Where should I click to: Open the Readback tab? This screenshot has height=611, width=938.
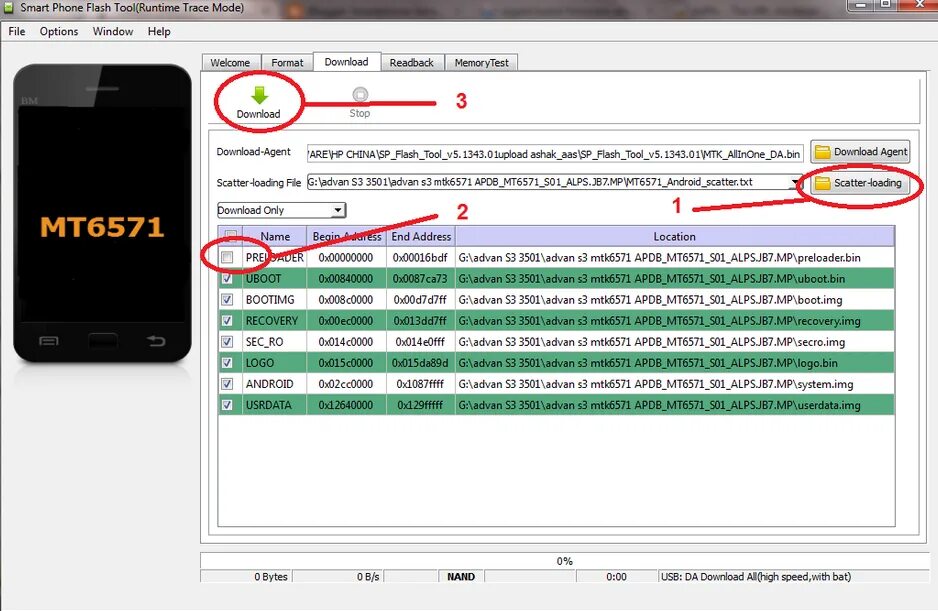[413, 62]
